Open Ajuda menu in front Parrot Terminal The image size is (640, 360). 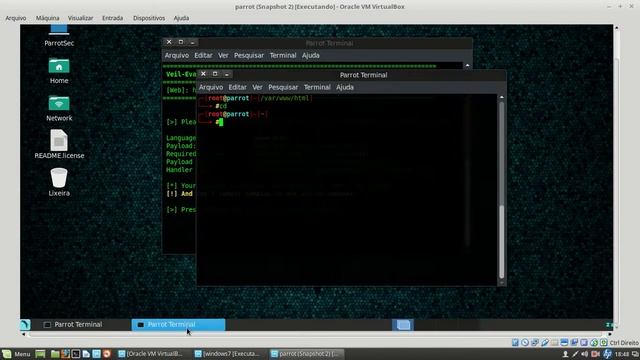pyautogui.click(x=345, y=87)
